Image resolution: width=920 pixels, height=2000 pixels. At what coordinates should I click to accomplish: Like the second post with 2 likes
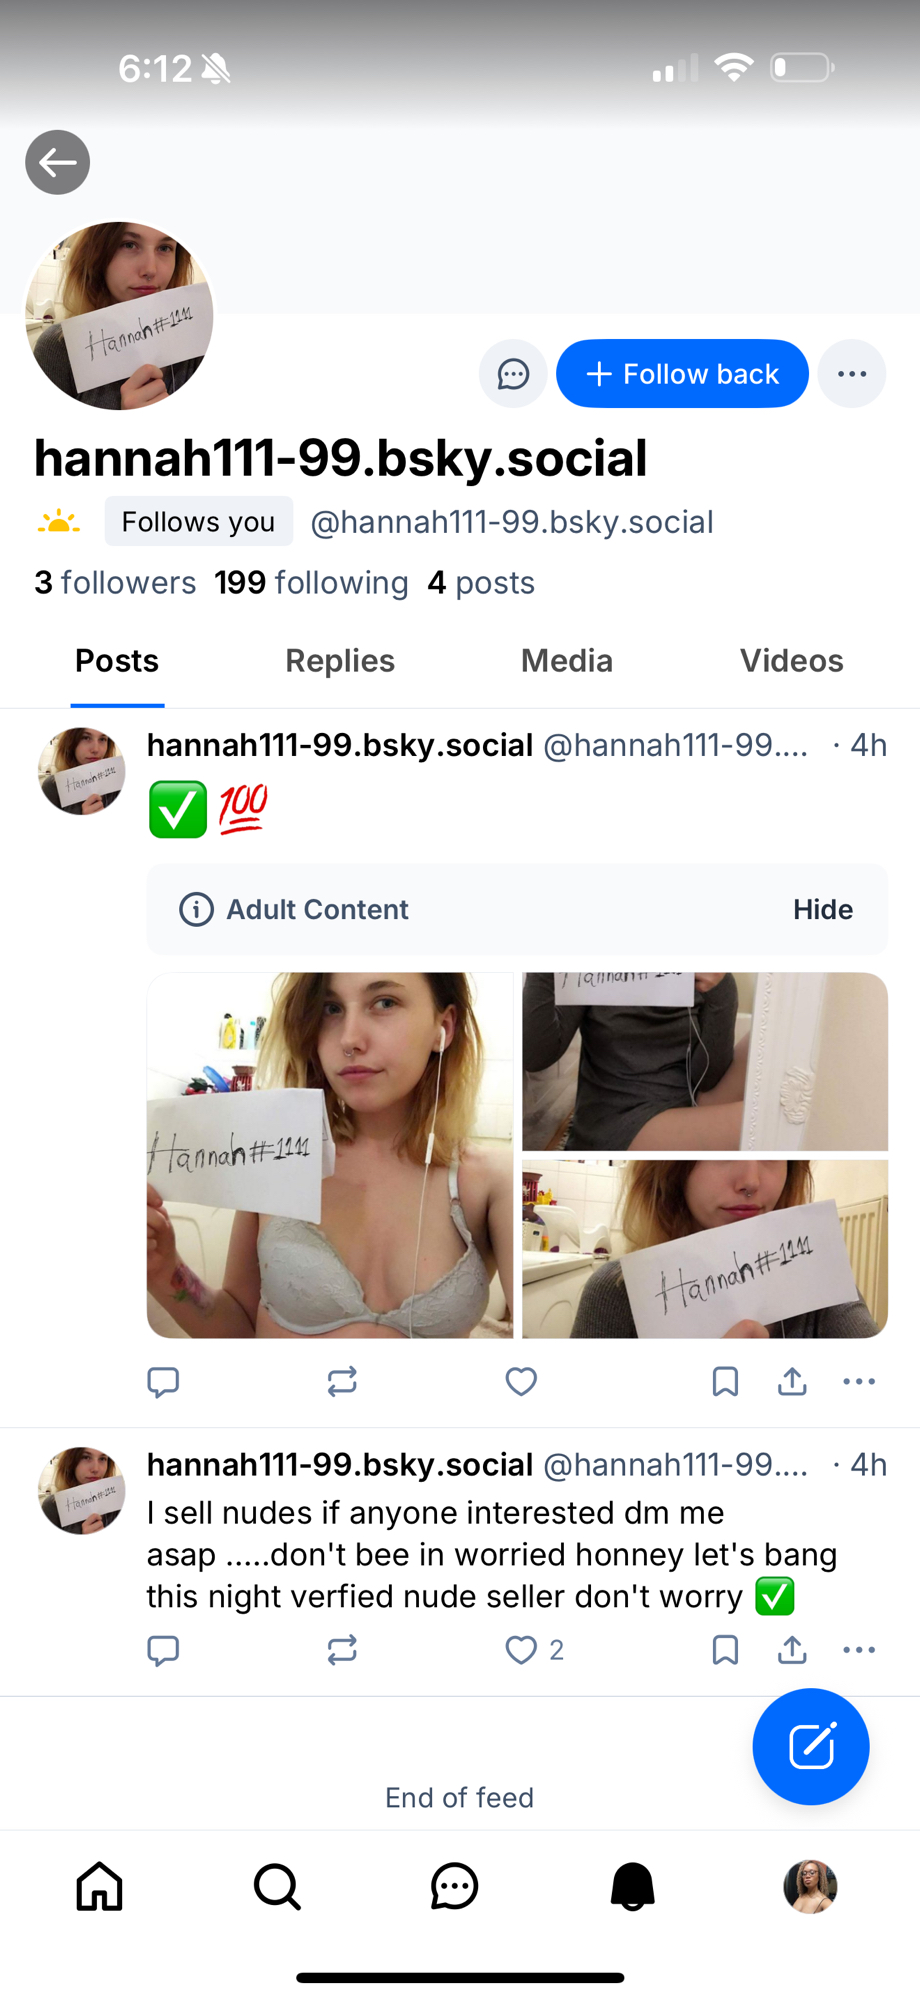click(521, 1650)
